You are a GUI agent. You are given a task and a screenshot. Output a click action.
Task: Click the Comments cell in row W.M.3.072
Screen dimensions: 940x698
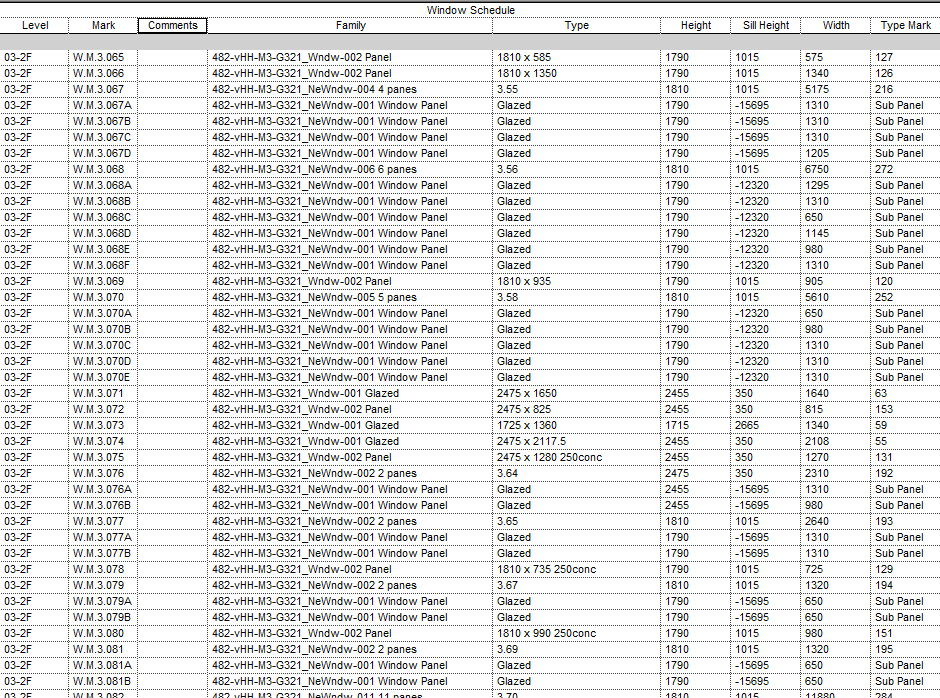tap(173, 409)
